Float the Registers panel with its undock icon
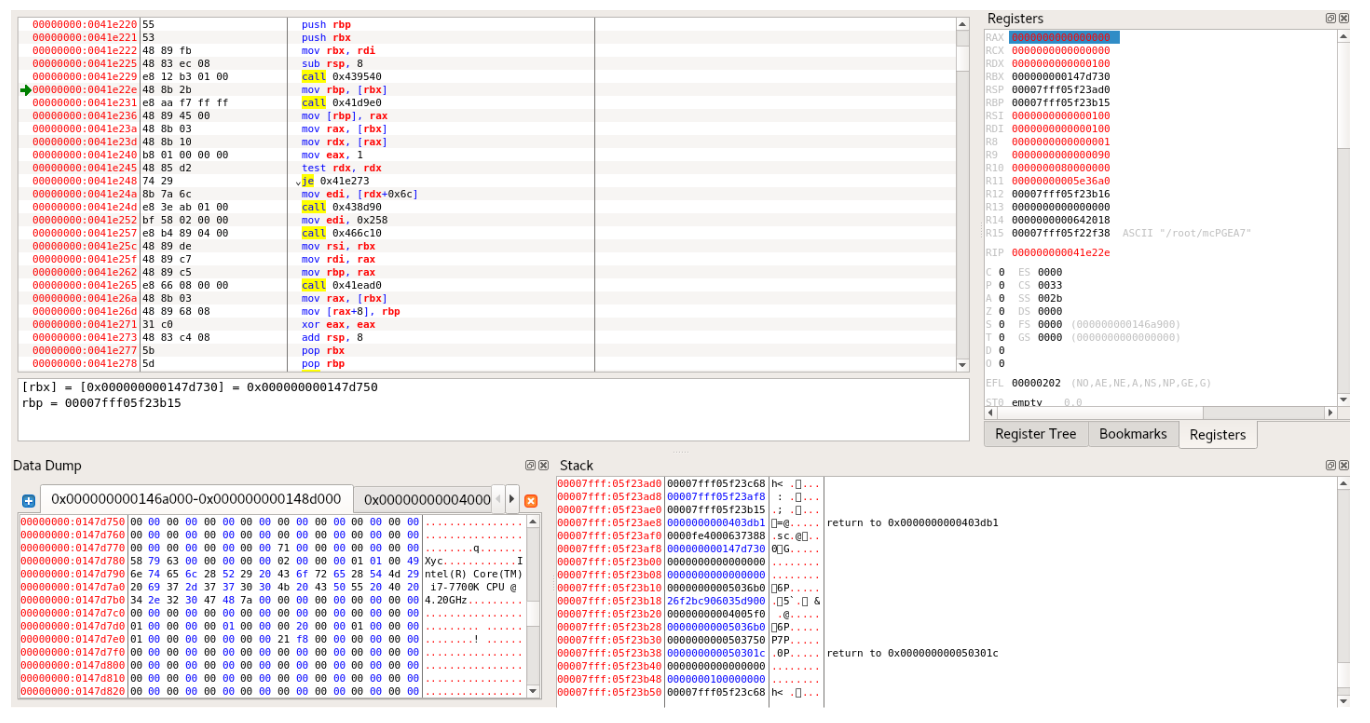Screen dimensions: 1370x723 (x=1330, y=18)
